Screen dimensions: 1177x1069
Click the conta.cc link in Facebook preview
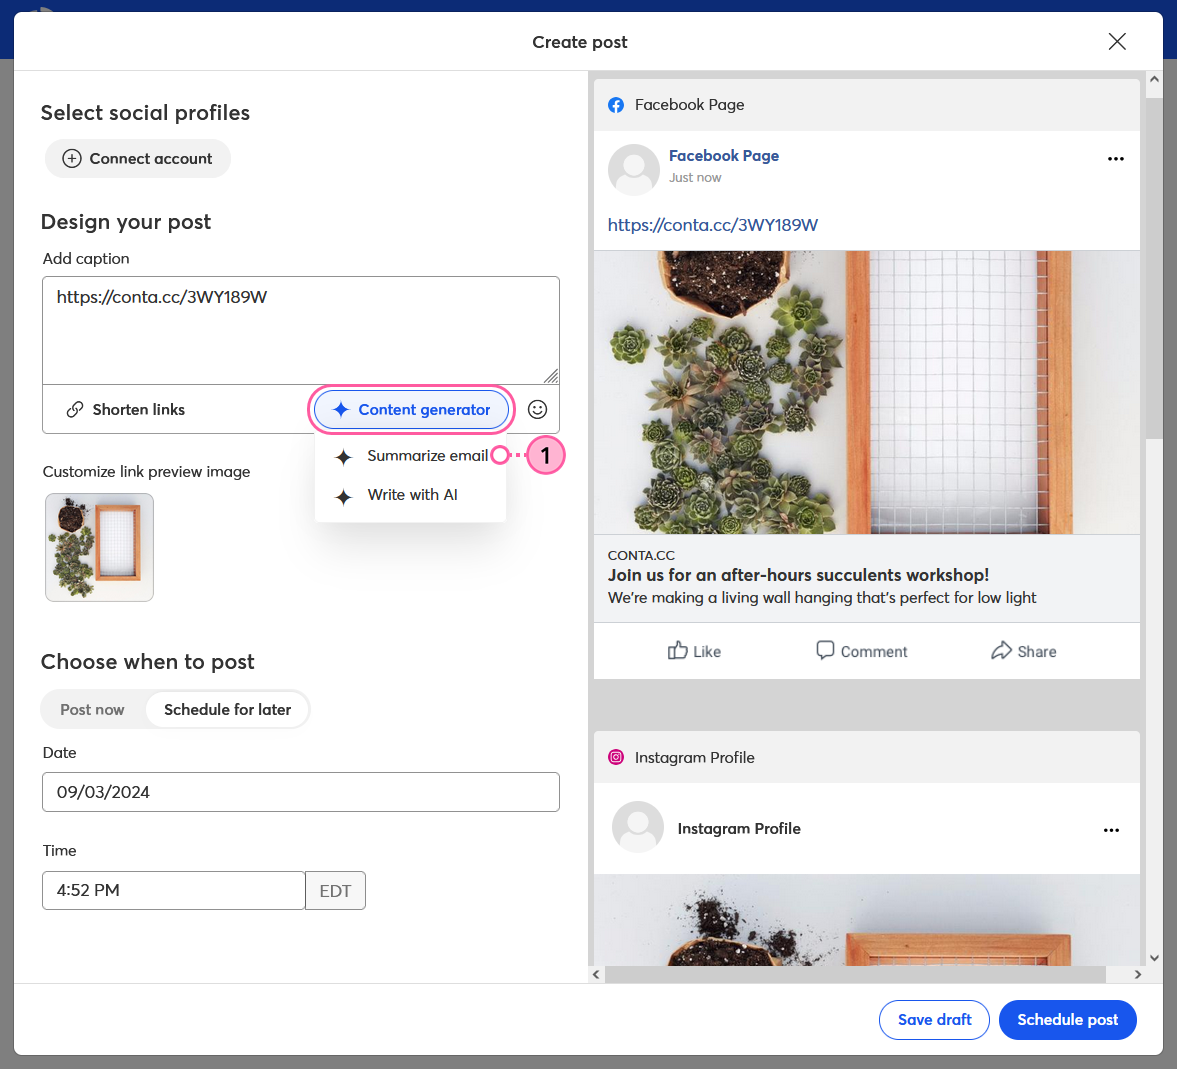tap(712, 224)
